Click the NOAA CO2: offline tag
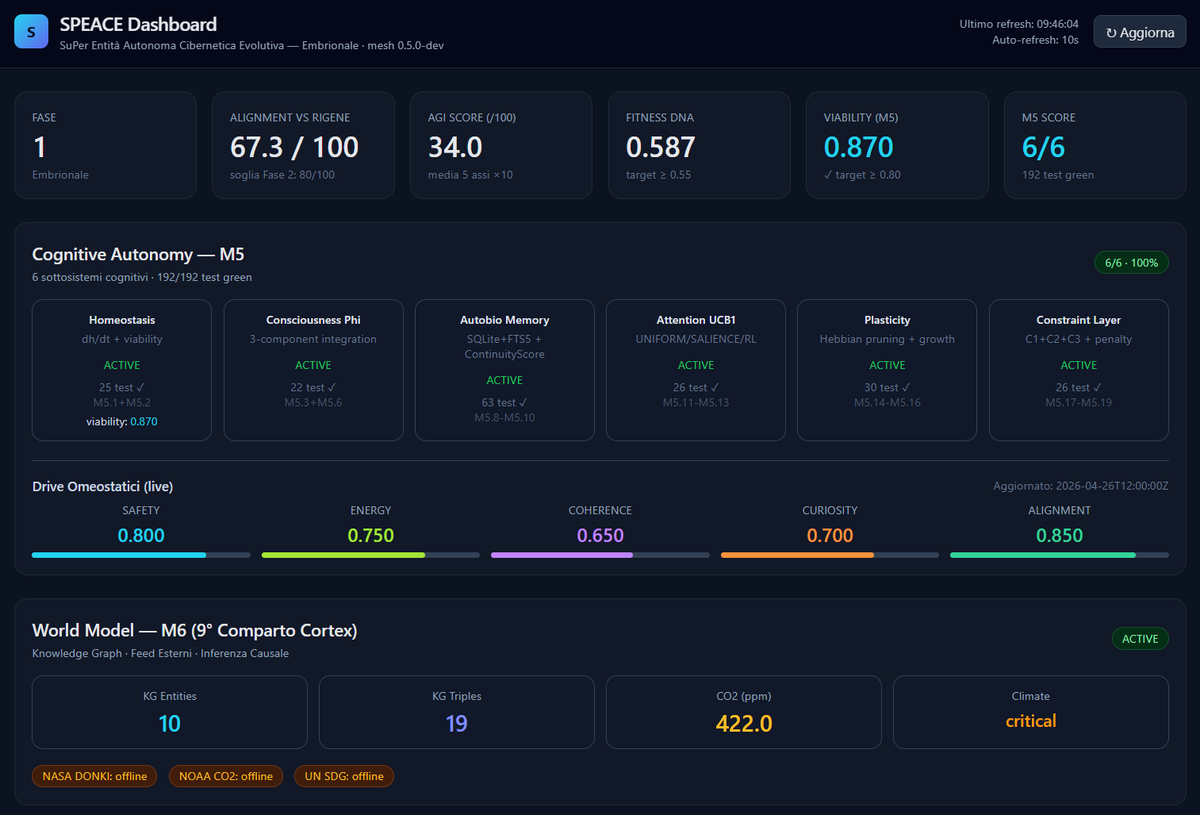1200x815 pixels. click(225, 776)
